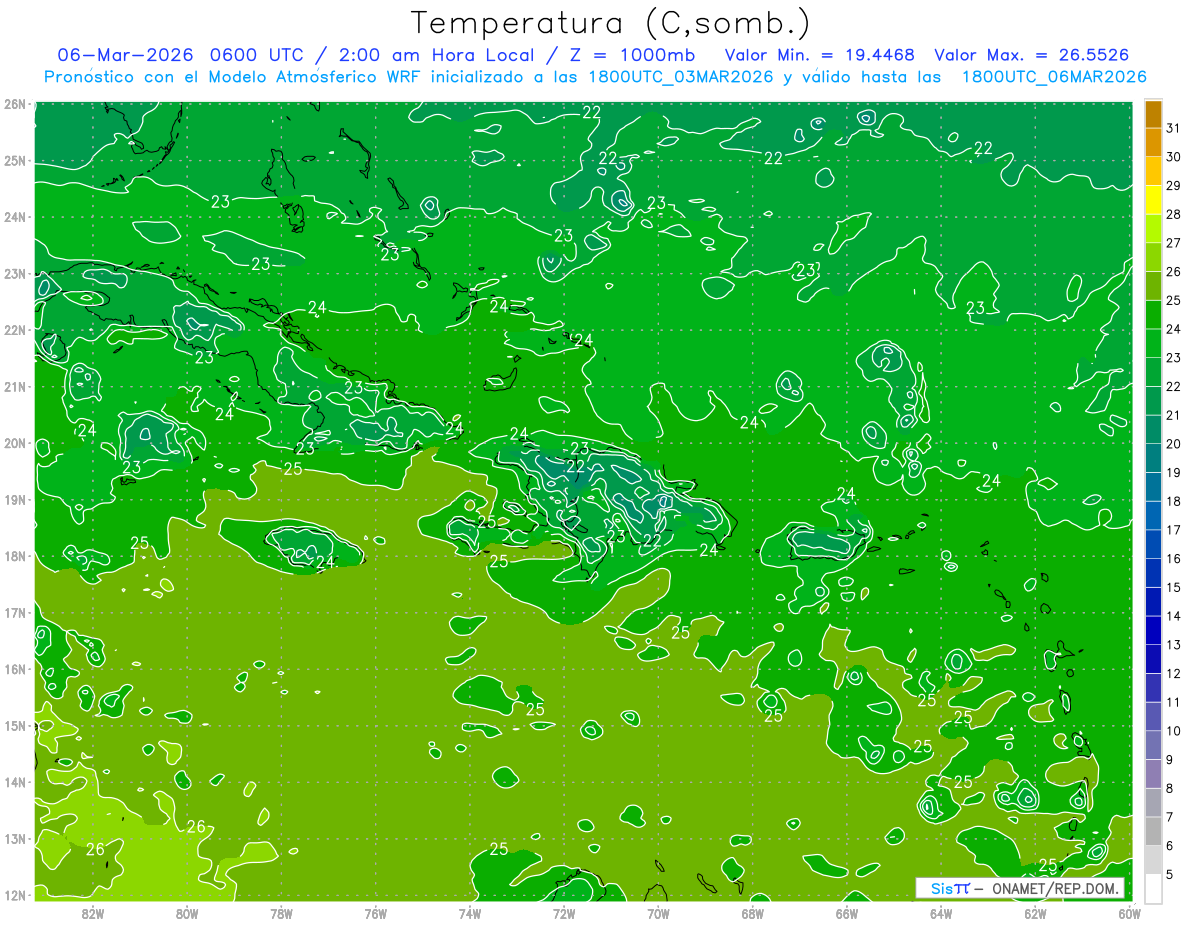Click the '18N' latitude label
Viewport: 1200px width, 927px height.
pyautogui.click(x=14, y=556)
